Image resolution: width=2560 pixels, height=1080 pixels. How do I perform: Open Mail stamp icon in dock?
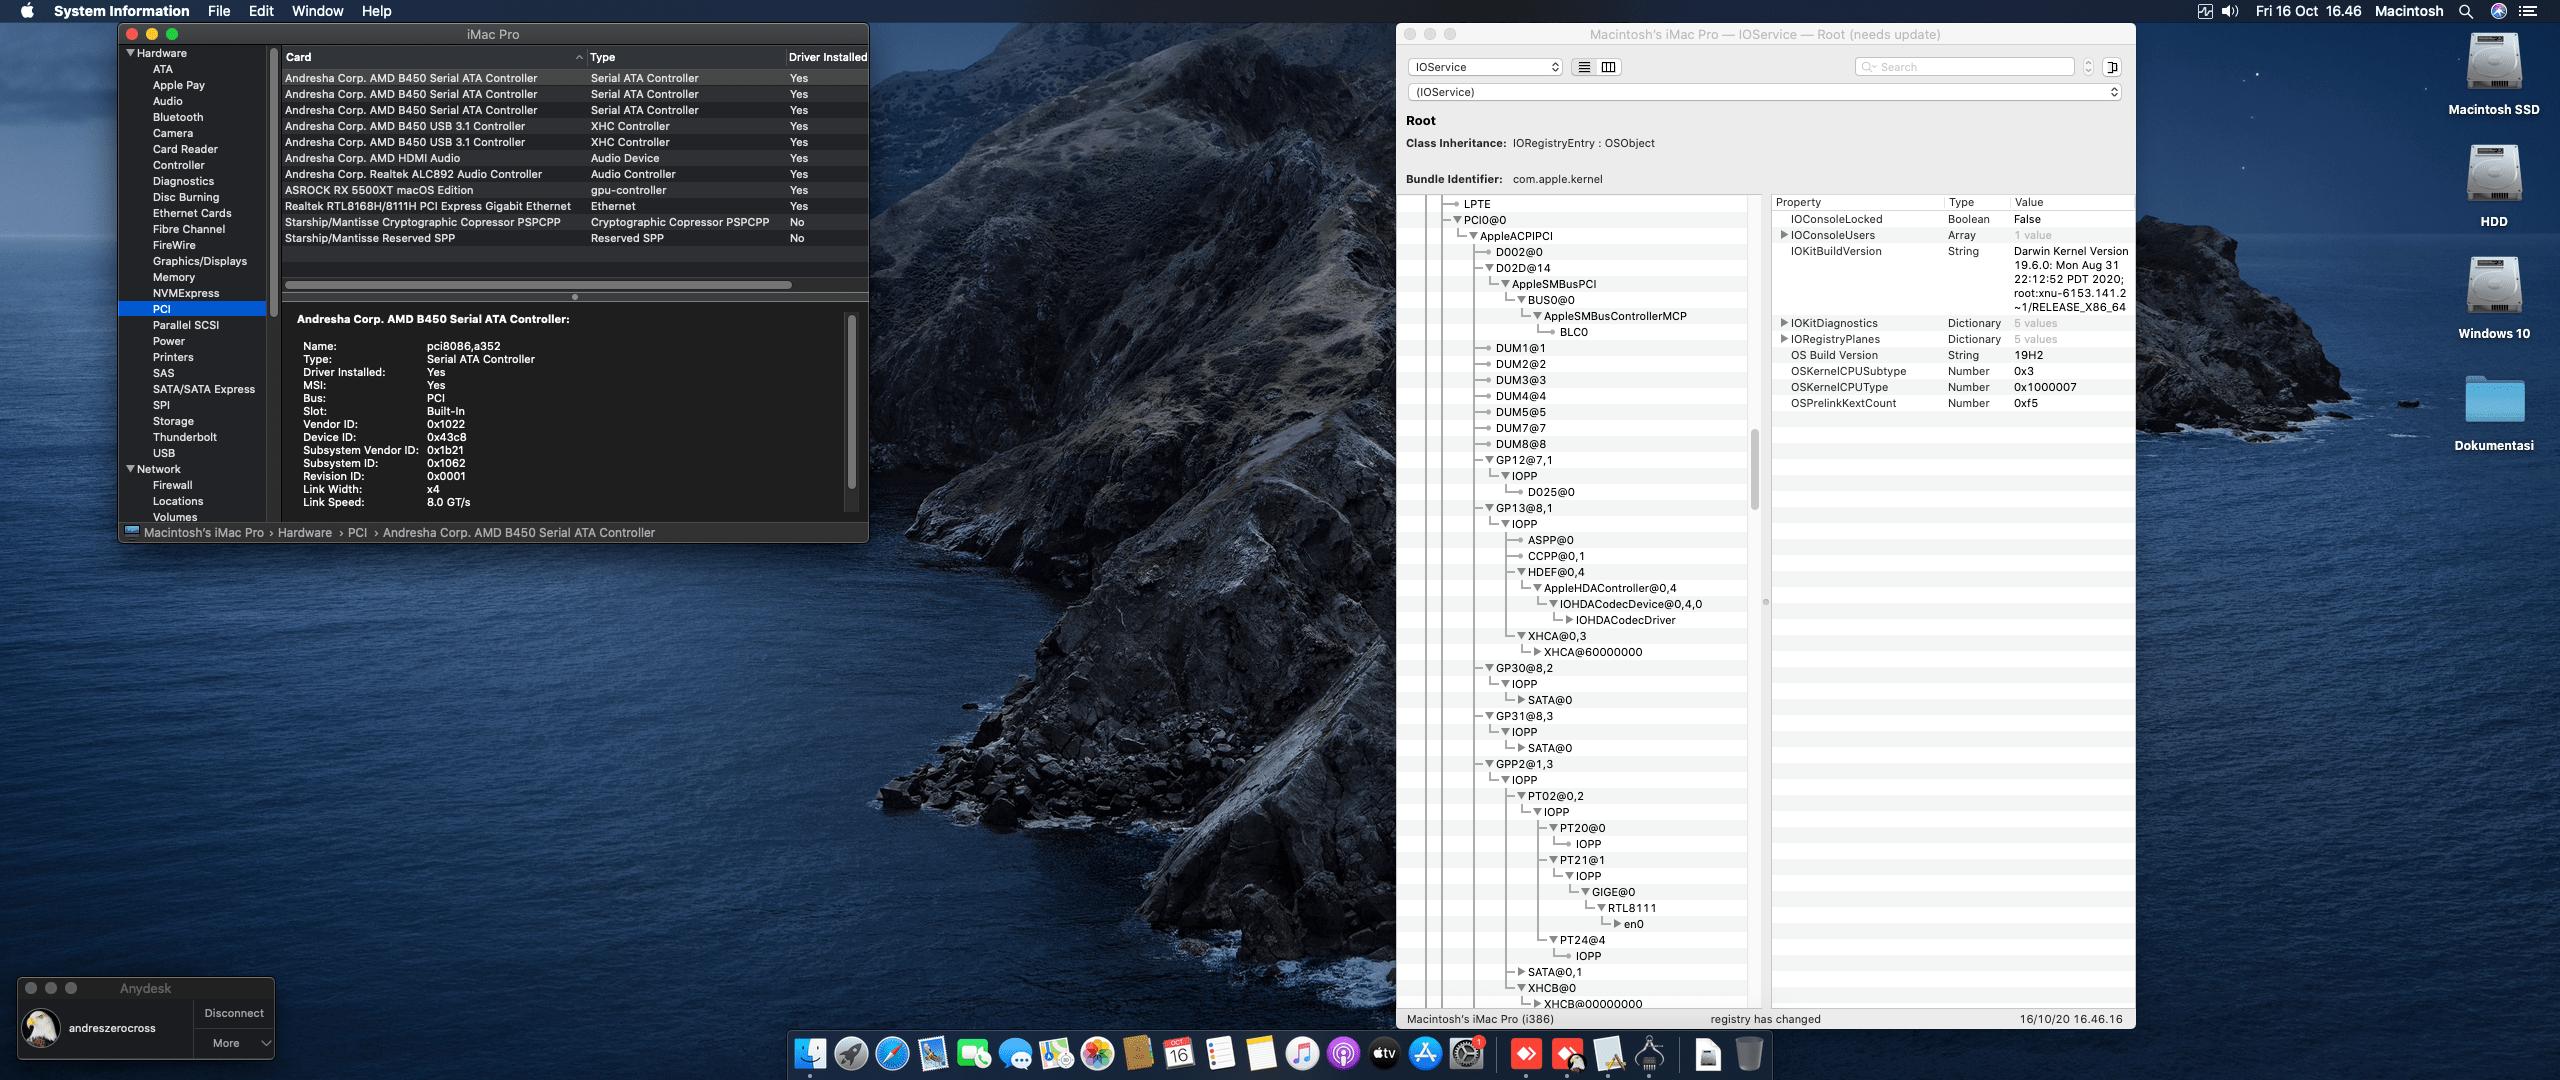[x=933, y=1054]
